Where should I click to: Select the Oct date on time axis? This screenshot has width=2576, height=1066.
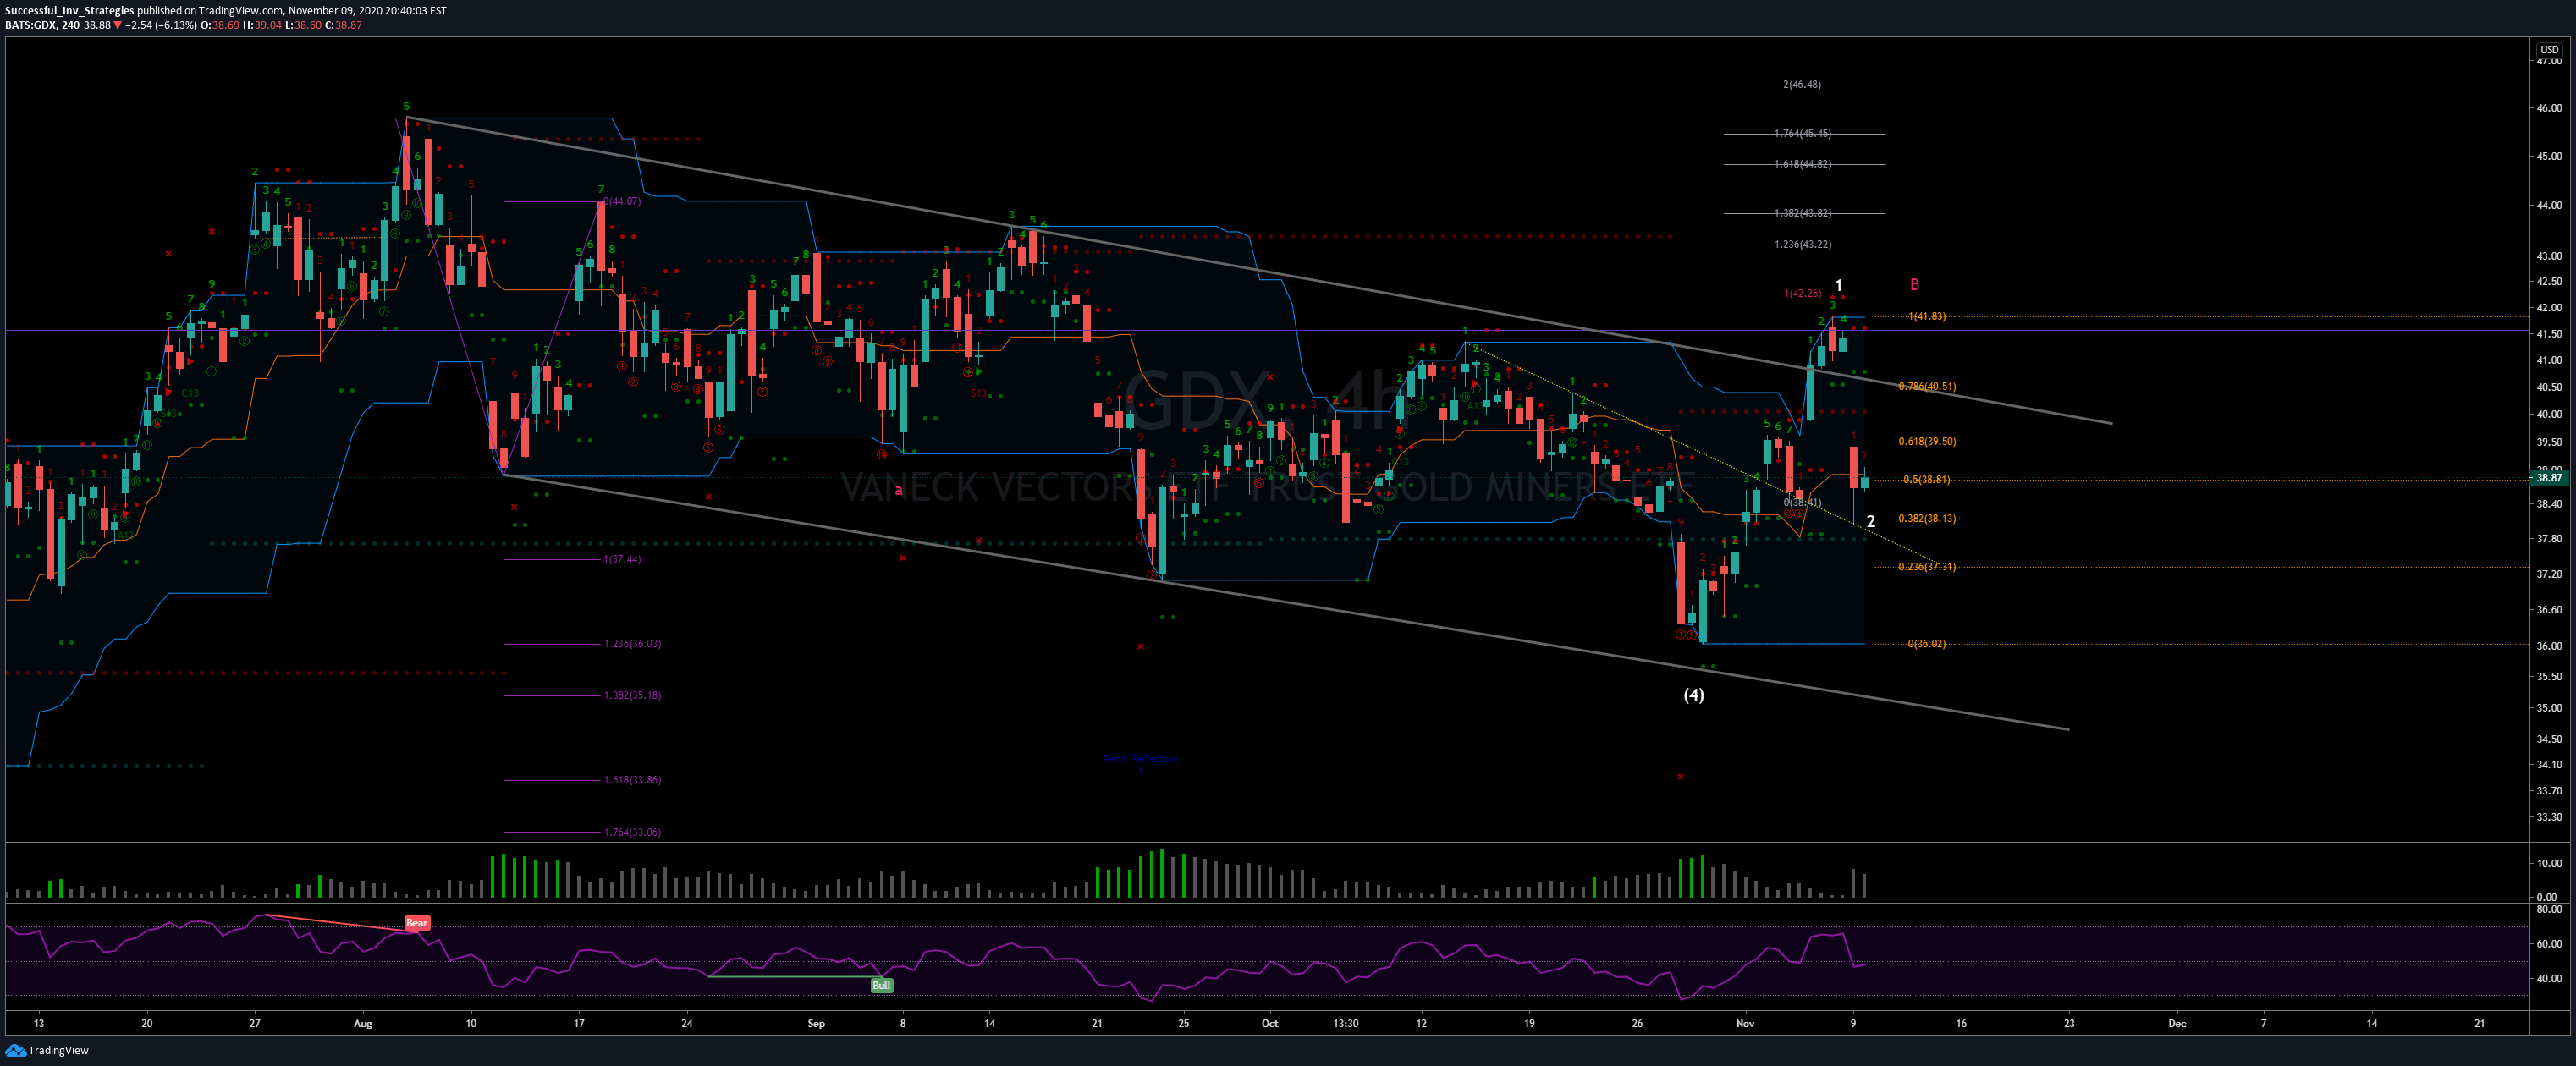(1270, 1023)
